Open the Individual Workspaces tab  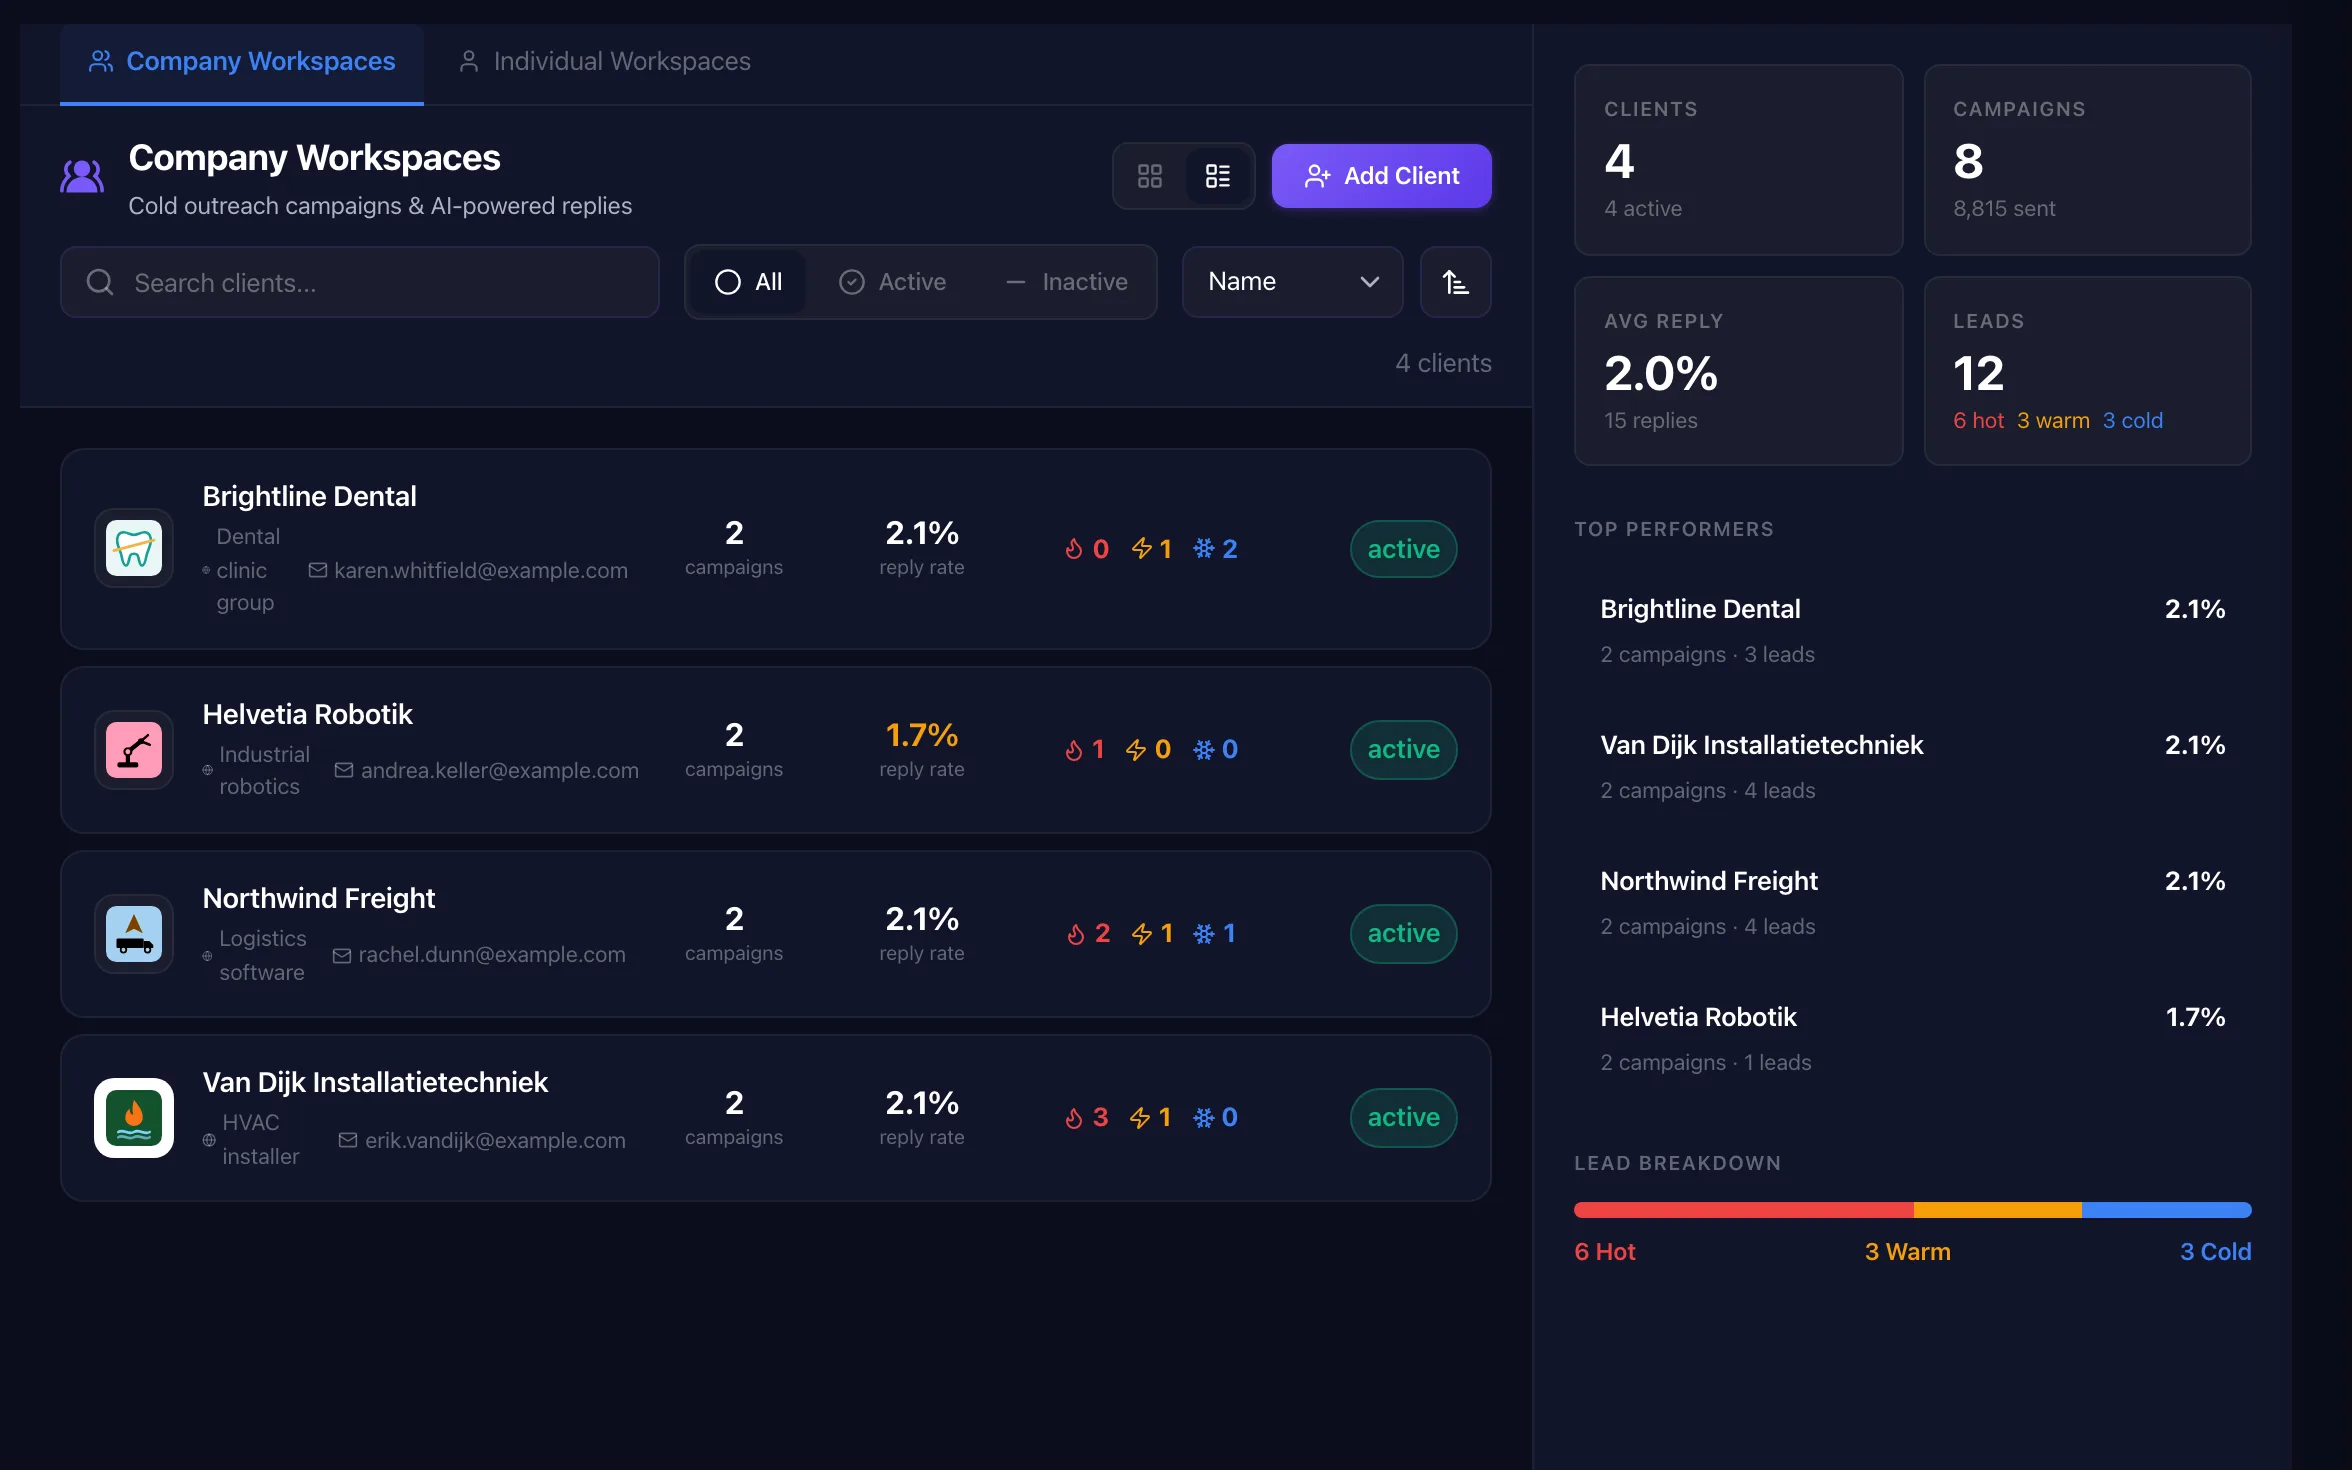(604, 62)
